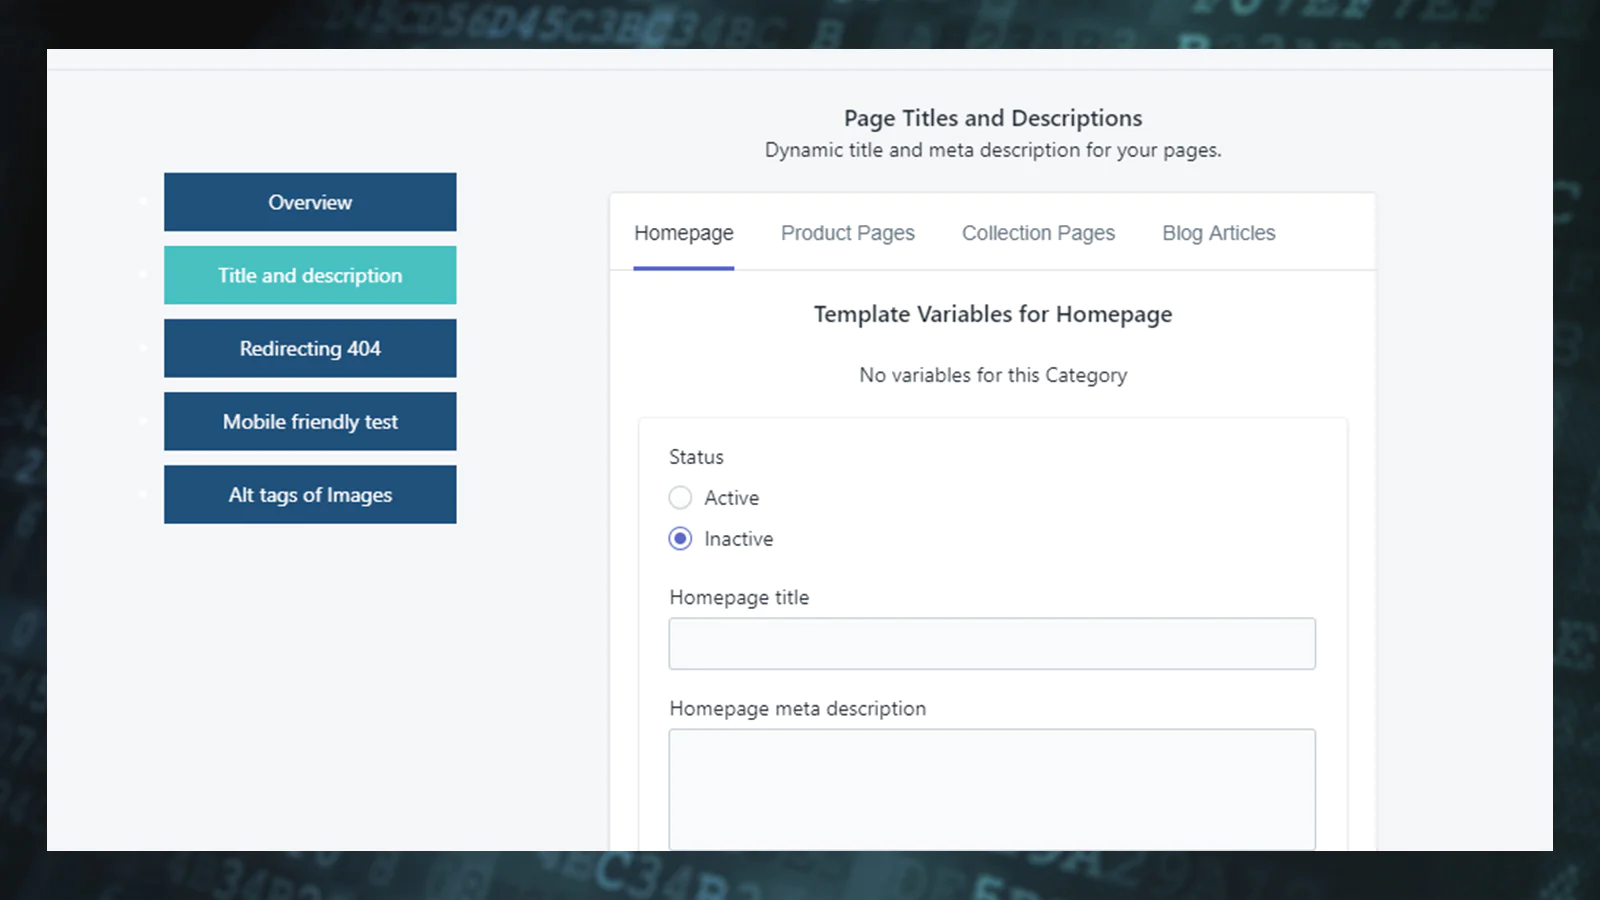Switch to the Homepage tab
The width and height of the screenshot is (1600, 900).
pyautogui.click(x=684, y=233)
